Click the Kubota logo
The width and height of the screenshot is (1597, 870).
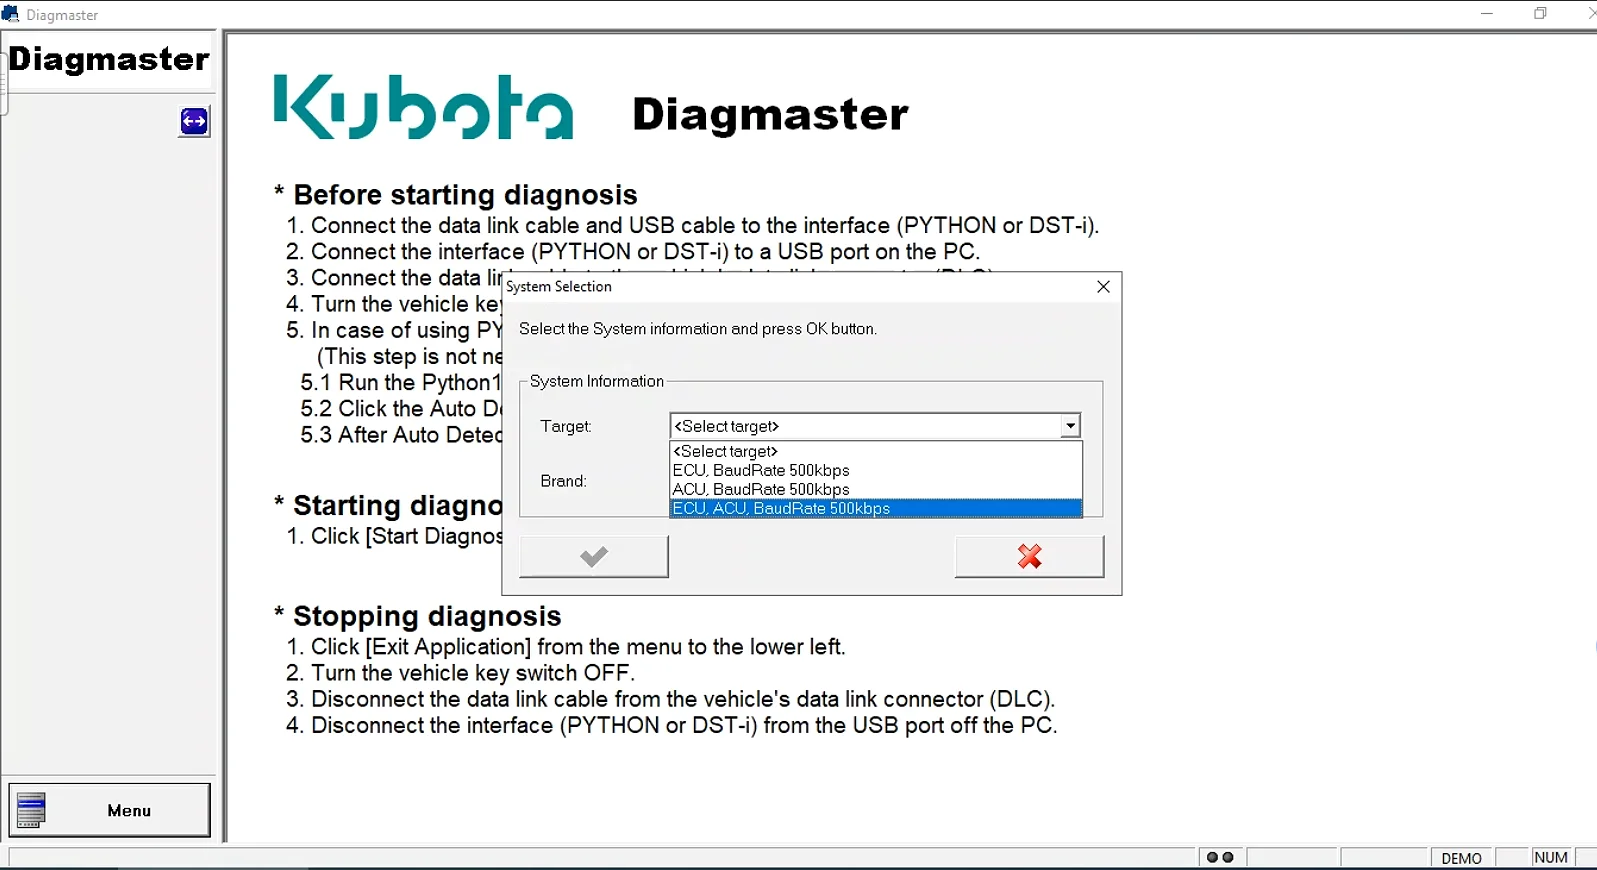click(423, 107)
